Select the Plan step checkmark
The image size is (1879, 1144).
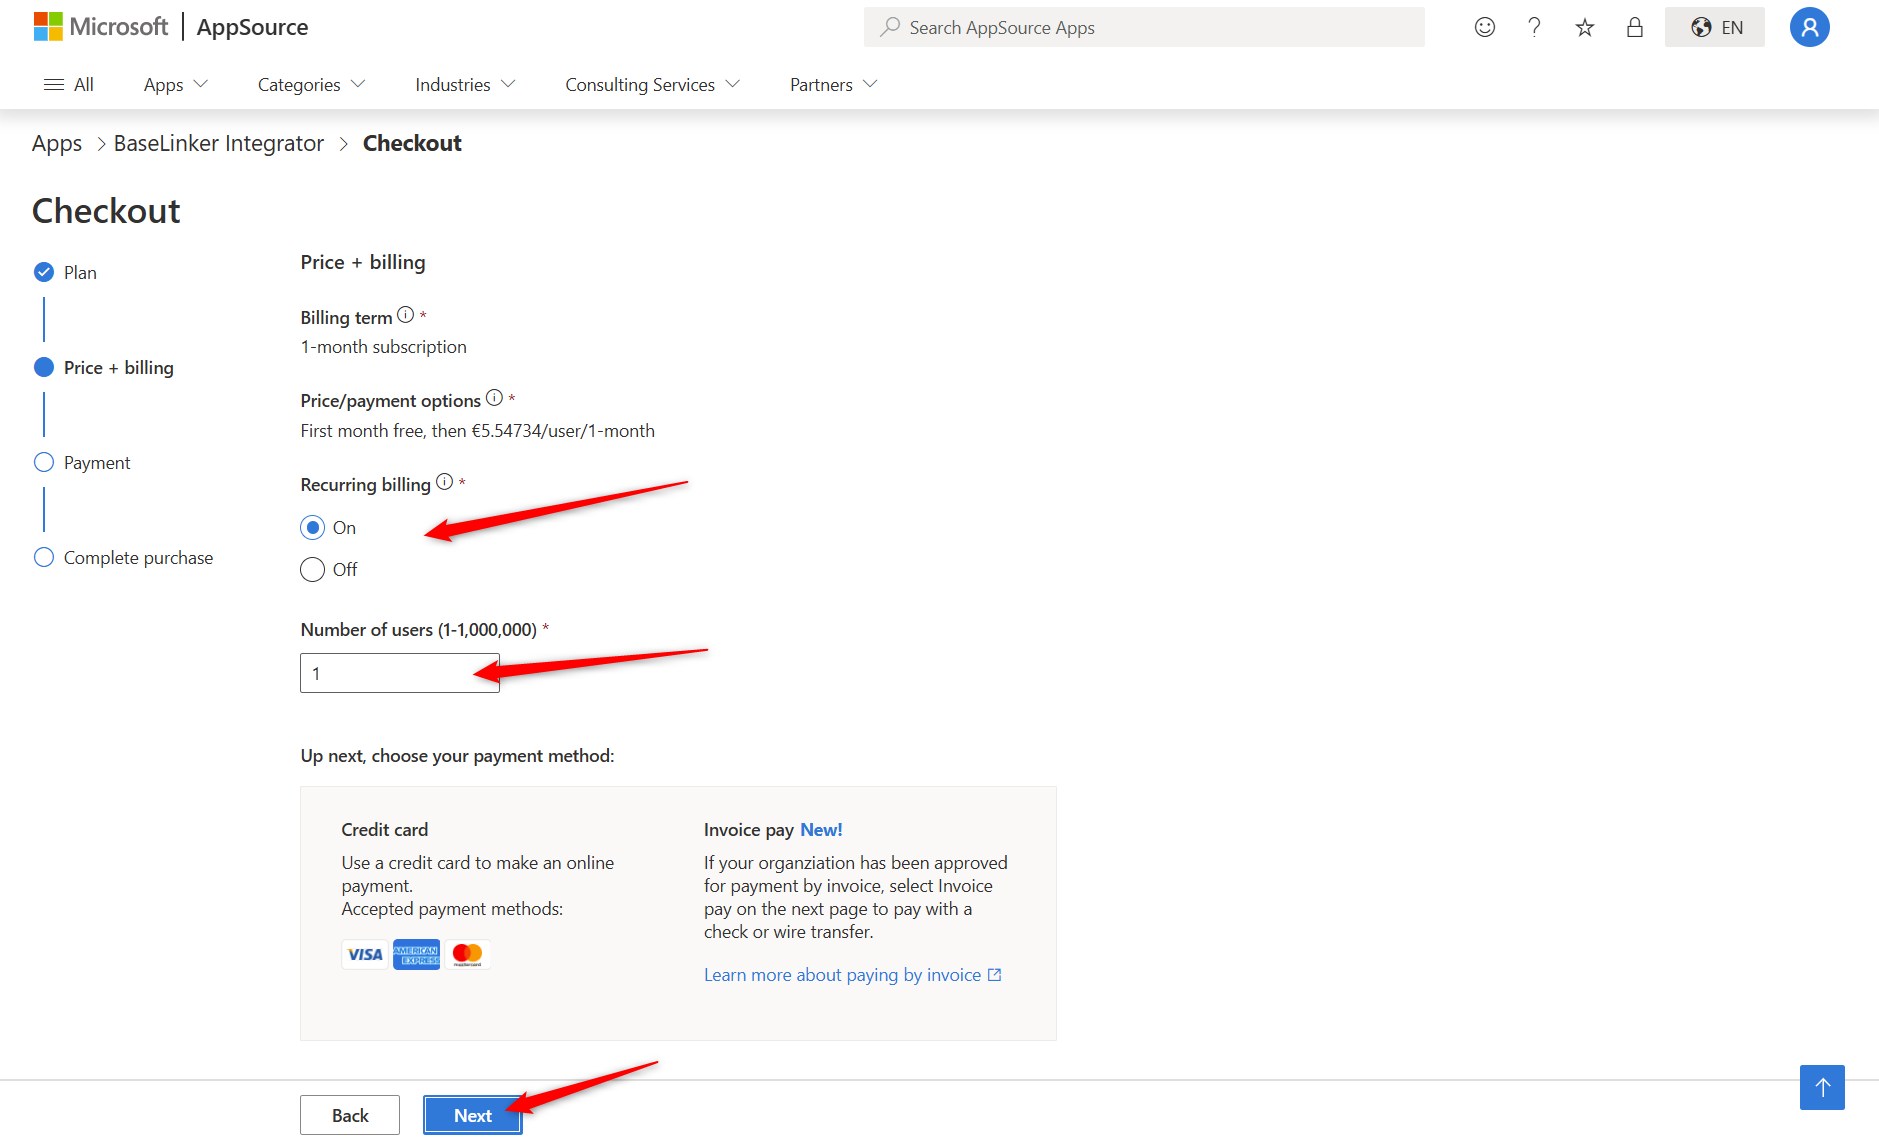coord(44,272)
